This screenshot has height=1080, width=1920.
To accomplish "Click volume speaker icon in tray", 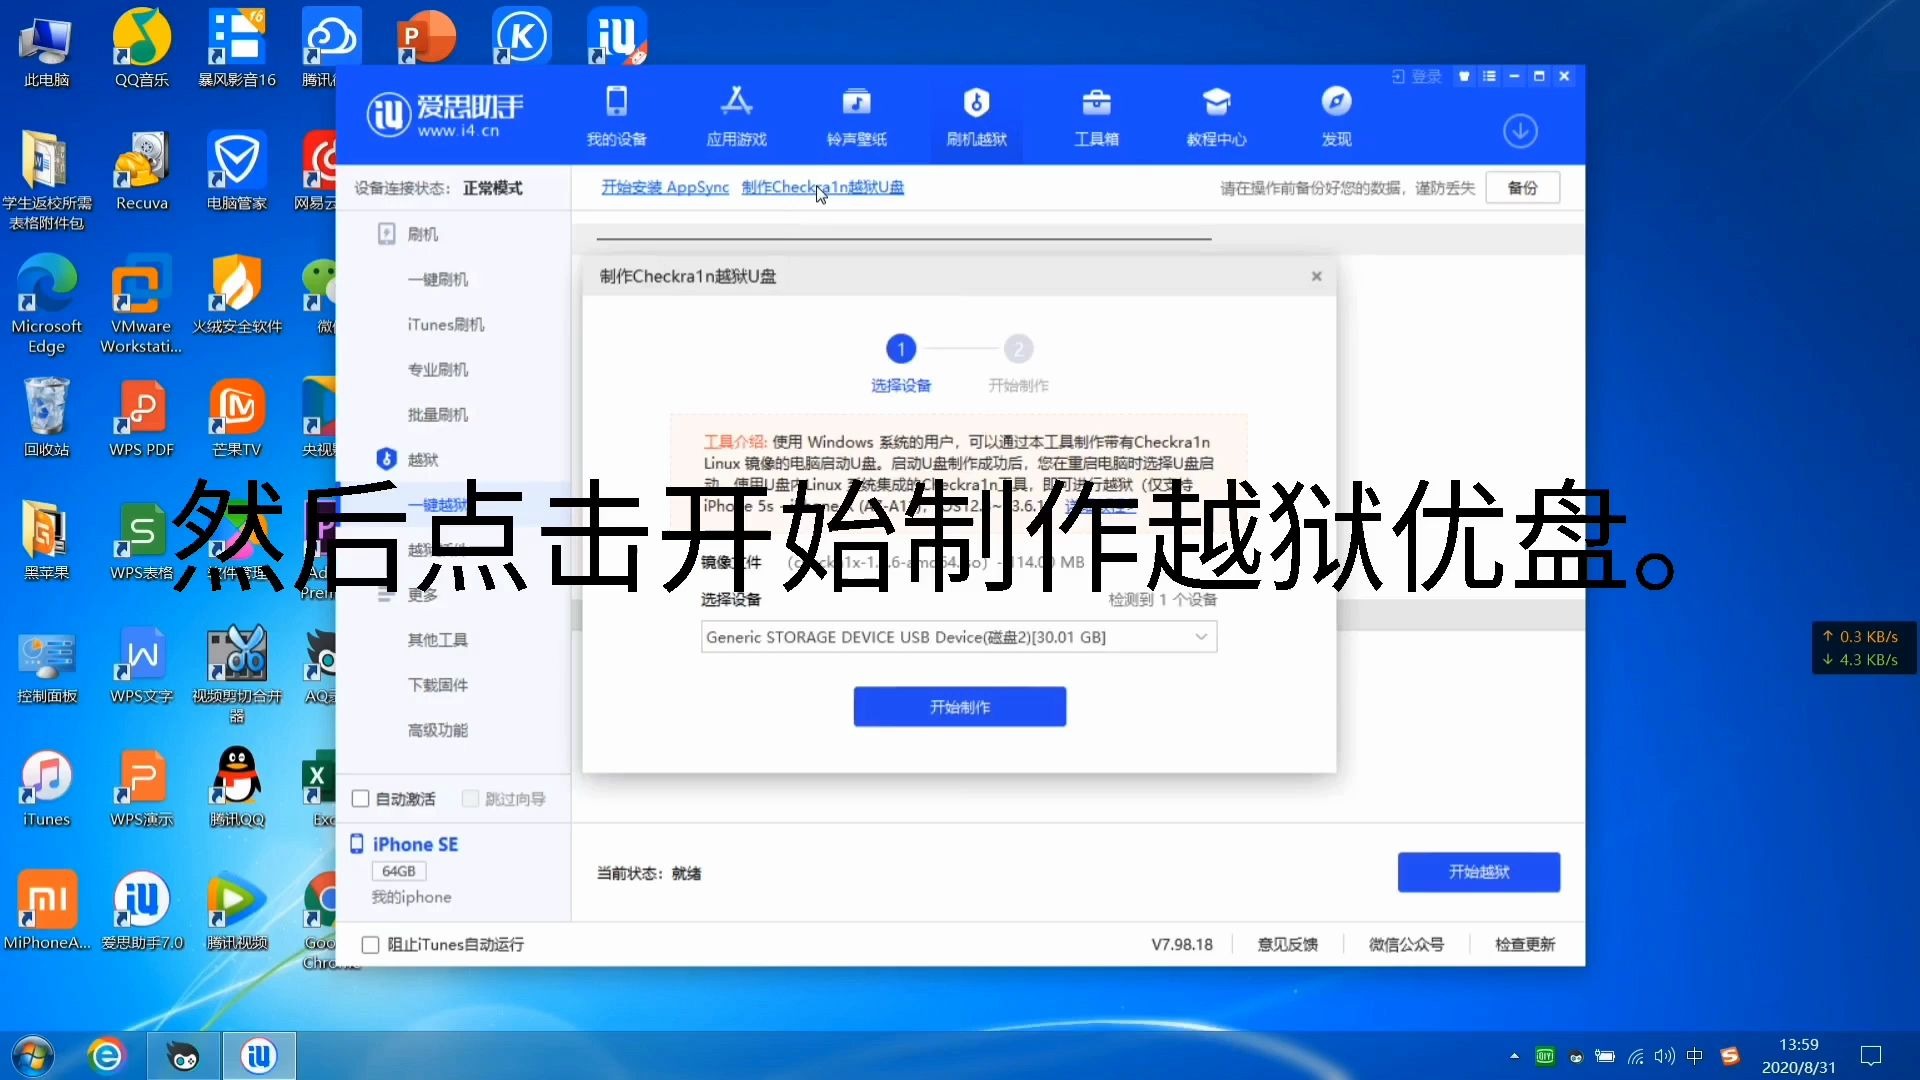I will pyautogui.click(x=1664, y=1056).
